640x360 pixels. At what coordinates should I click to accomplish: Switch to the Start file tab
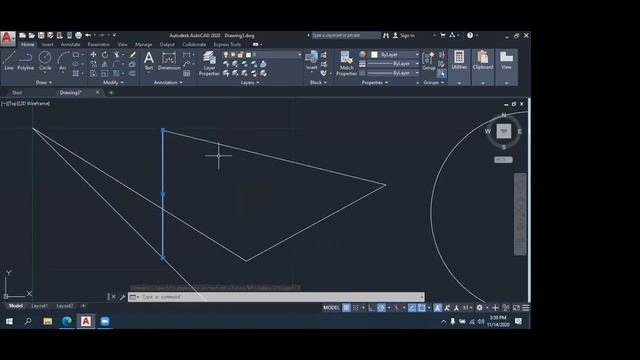(17, 93)
